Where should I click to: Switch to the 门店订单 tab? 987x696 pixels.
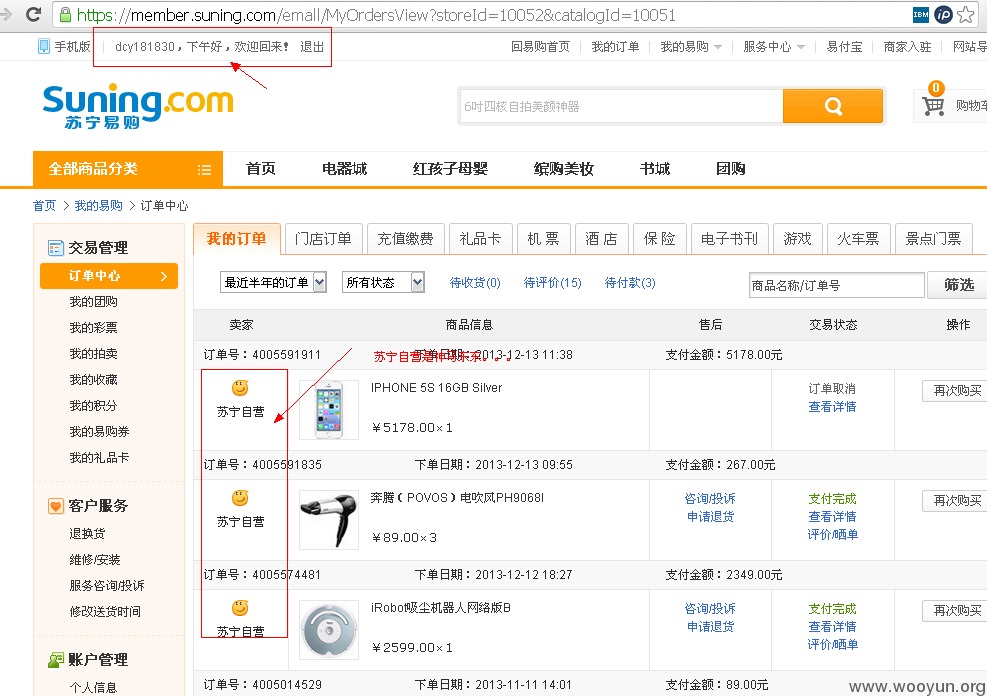coord(323,239)
